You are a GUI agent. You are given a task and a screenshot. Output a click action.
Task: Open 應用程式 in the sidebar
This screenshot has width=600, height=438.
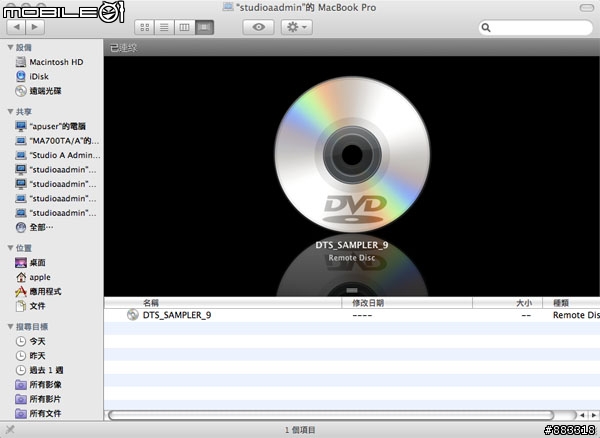pos(38,291)
